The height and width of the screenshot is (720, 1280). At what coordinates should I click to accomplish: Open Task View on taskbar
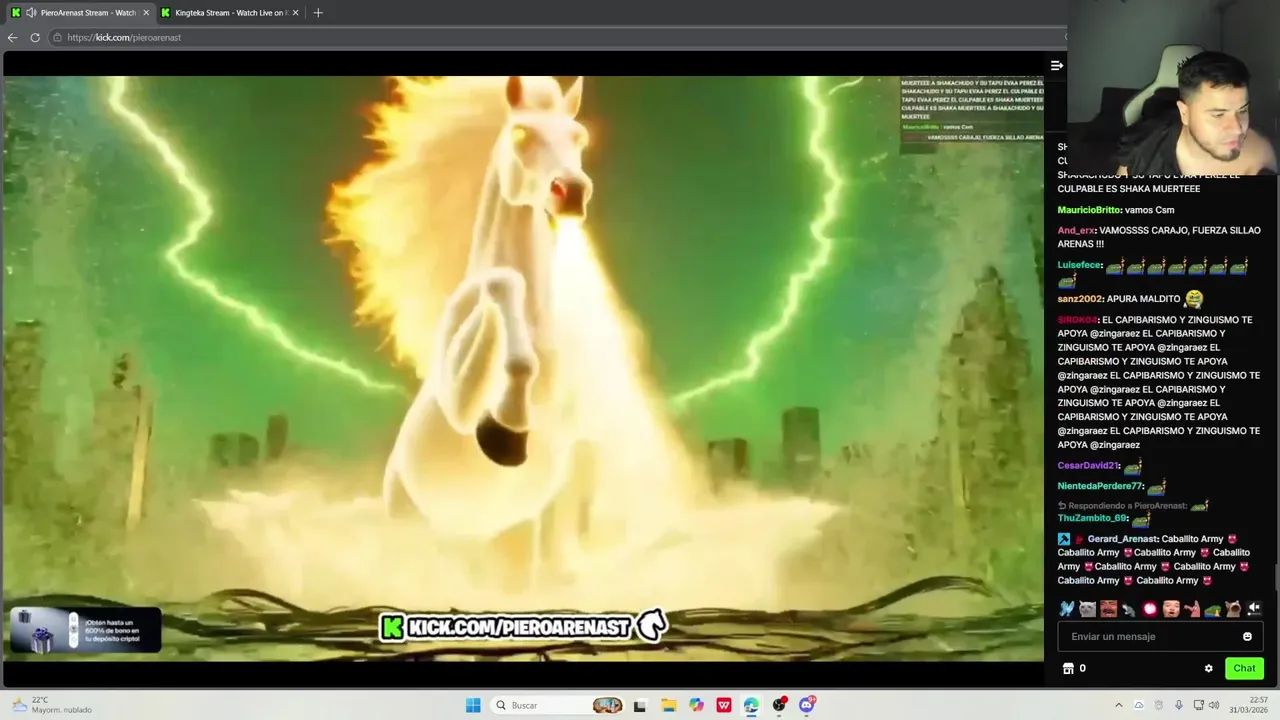[640, 705]
